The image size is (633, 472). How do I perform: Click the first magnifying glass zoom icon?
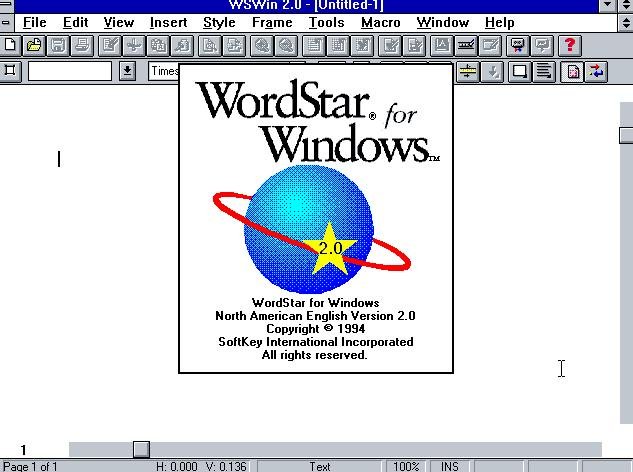262,45
